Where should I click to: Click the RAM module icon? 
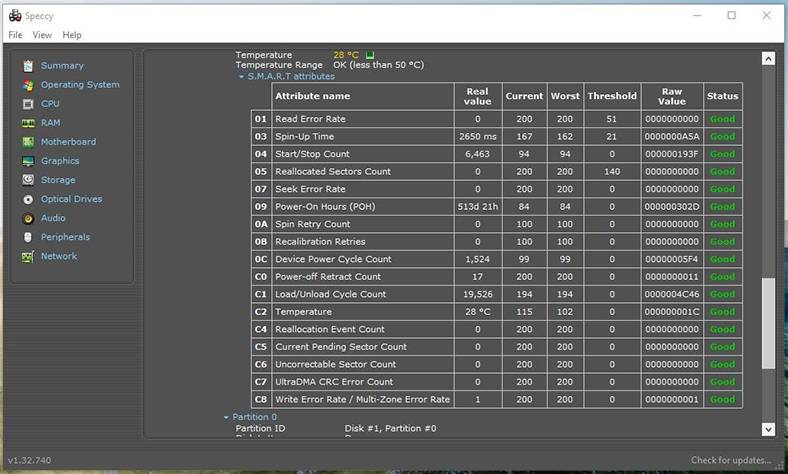coord(28,123)
